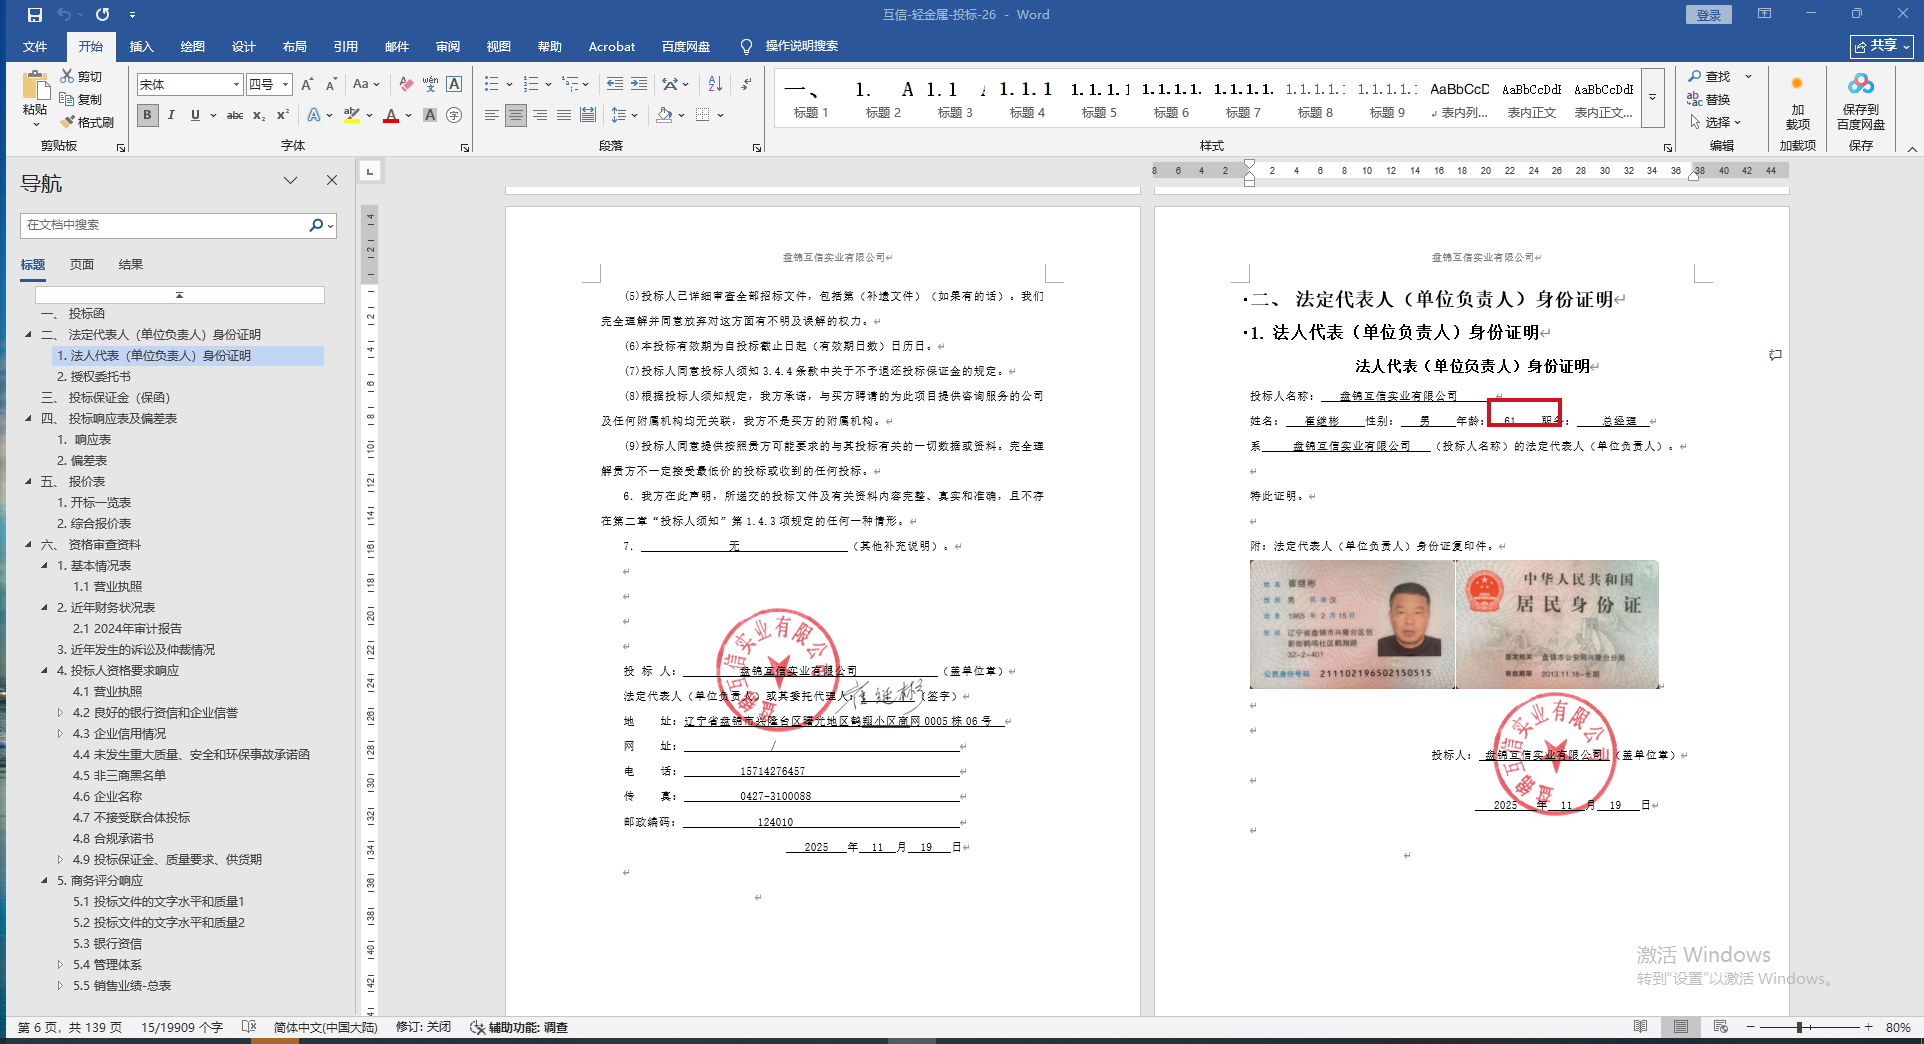Collapse the 六、资格审查资料 heading
This screenshot has height=1044, width=1924.
28,545
